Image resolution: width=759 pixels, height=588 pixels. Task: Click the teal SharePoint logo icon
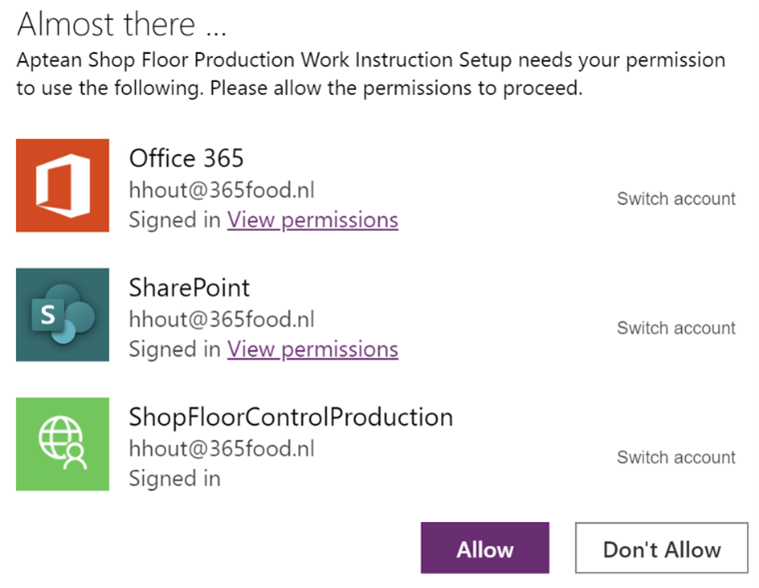click(62, 315)
